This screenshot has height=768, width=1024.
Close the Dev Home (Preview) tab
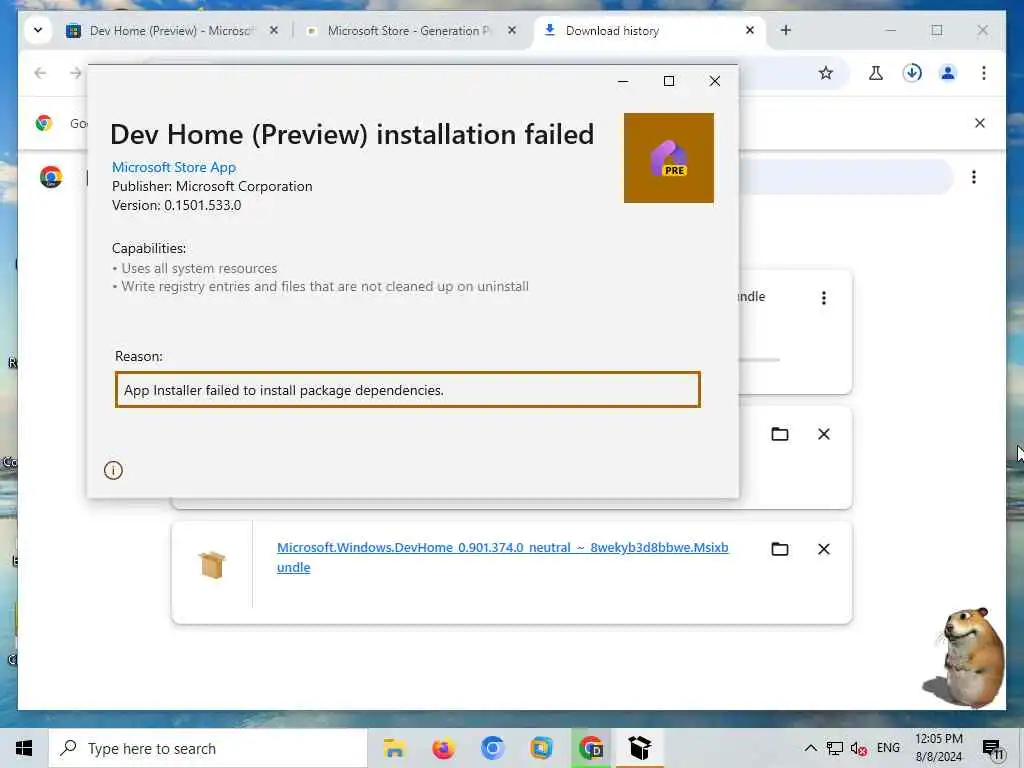[x=274, y=30]
